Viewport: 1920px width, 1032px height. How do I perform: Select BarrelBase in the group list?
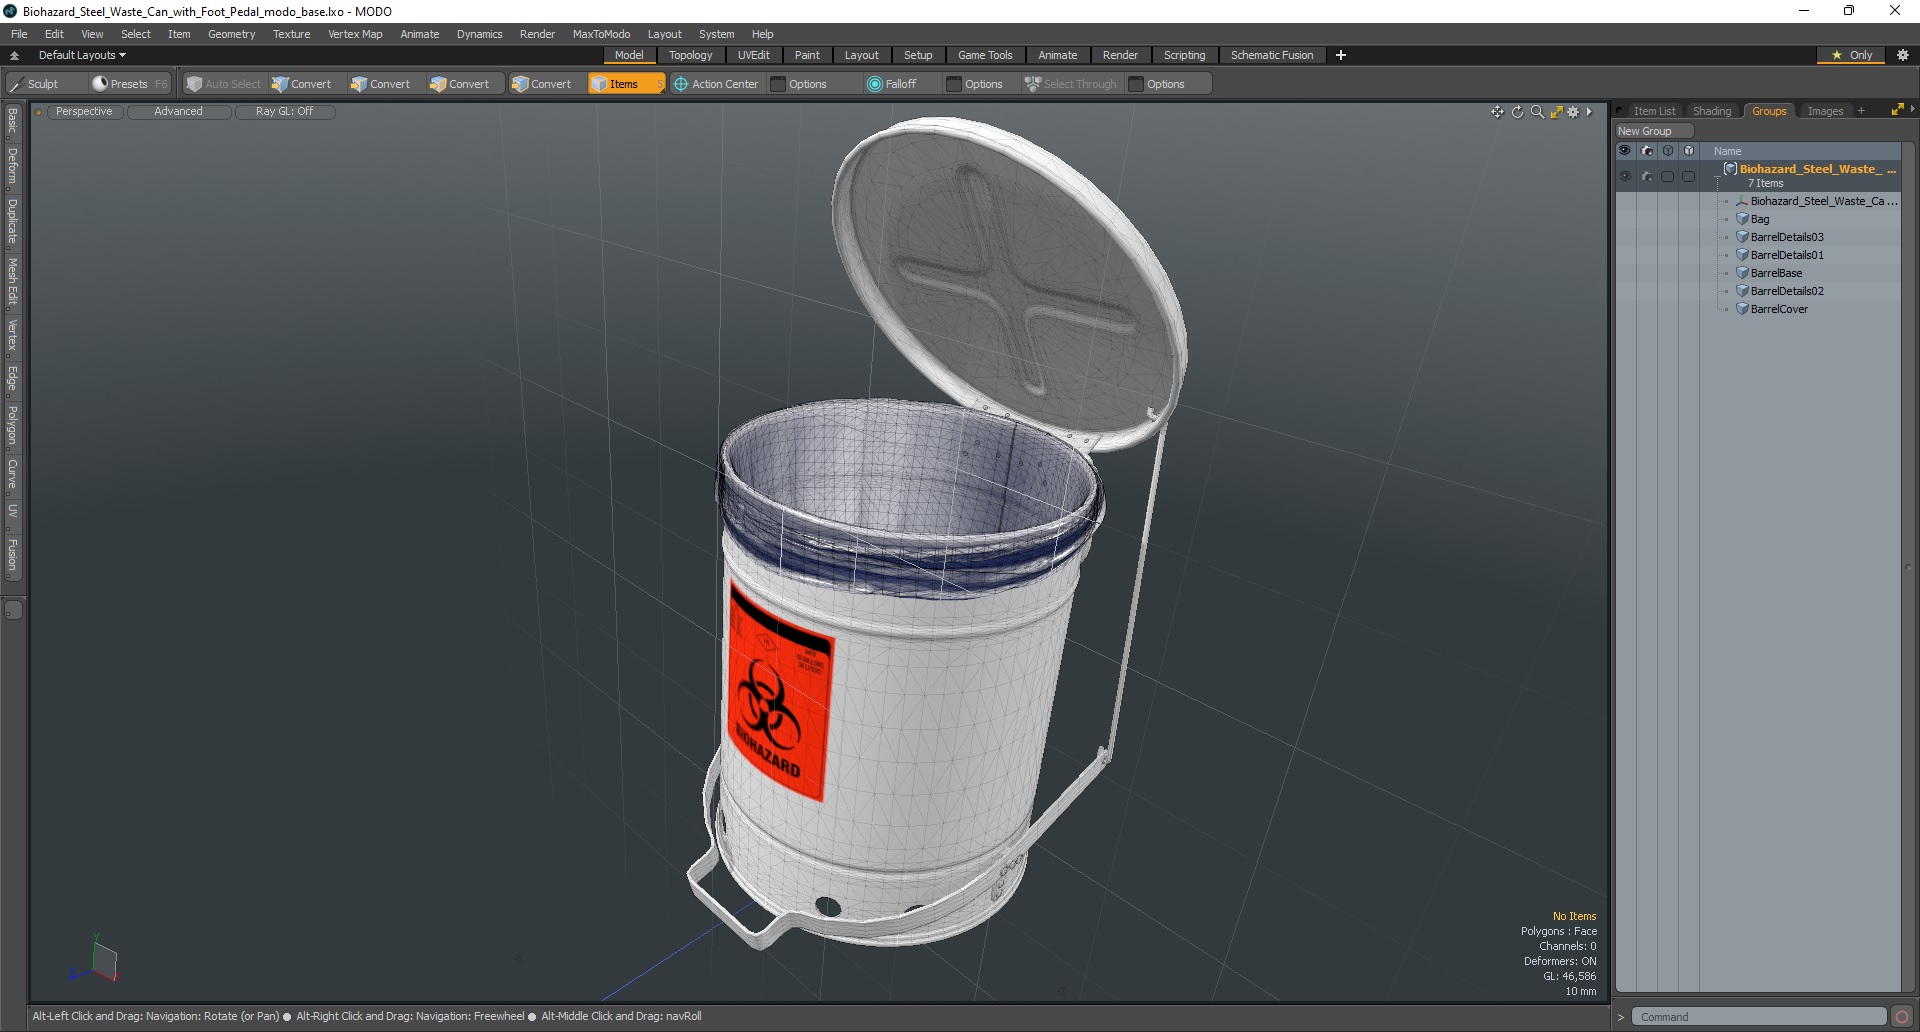pos(1776,273)
